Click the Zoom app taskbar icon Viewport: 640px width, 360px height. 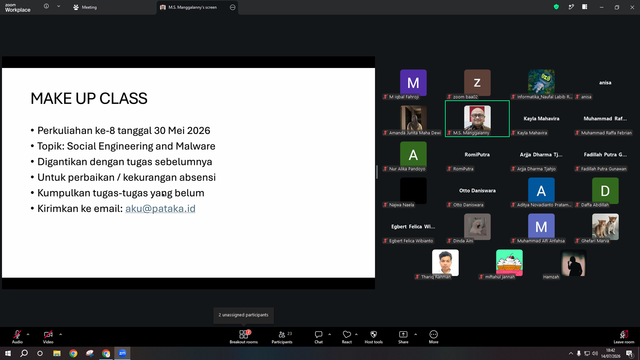pyautogui.click(x=122, y=353)
